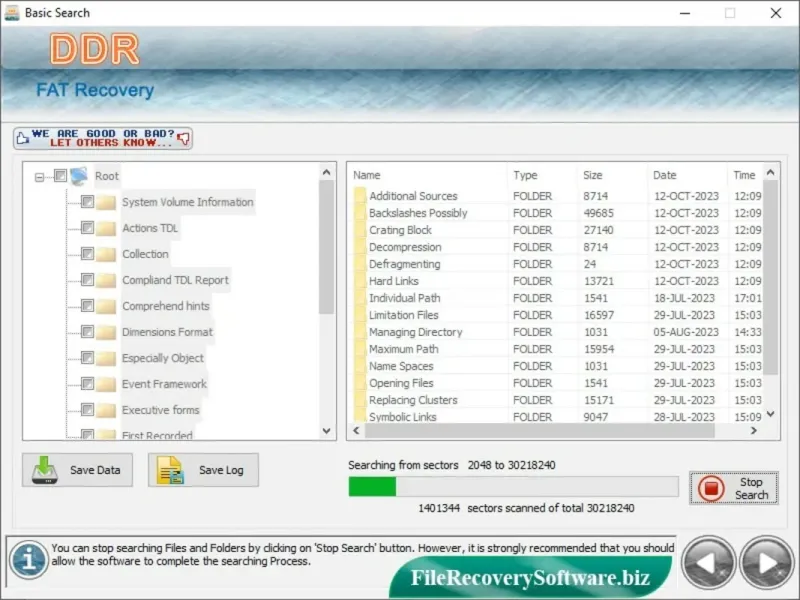Image resolution: width=800 pixels, height=600 pixels.
Task: Click the folder tree scroll-up arrow
Action: click(327, 172)
